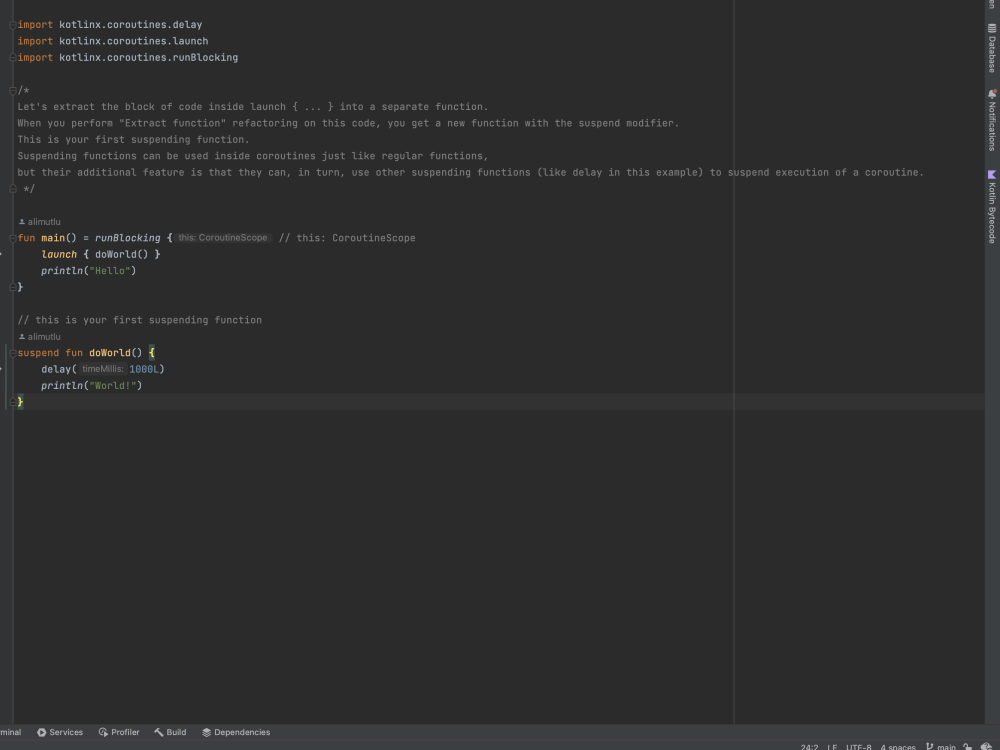The height and width of the screenshot is (750, 1000).
Task: Toggle the read-only lock icon
Action: 967,747
